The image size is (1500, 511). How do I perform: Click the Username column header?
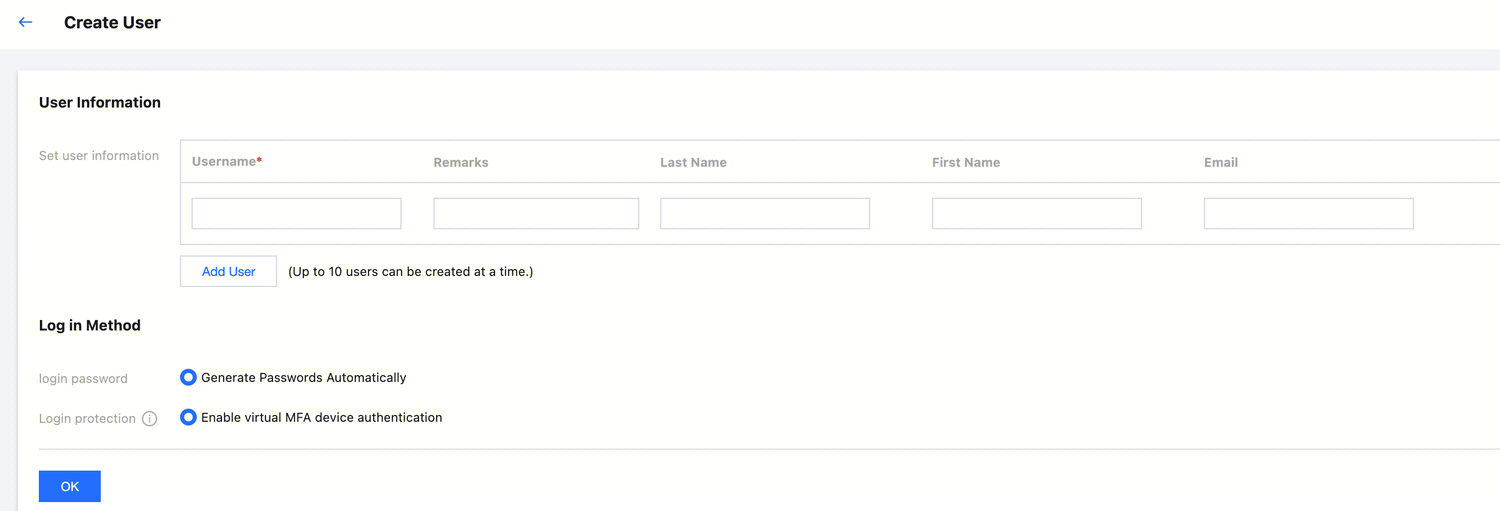click(226, 162)
